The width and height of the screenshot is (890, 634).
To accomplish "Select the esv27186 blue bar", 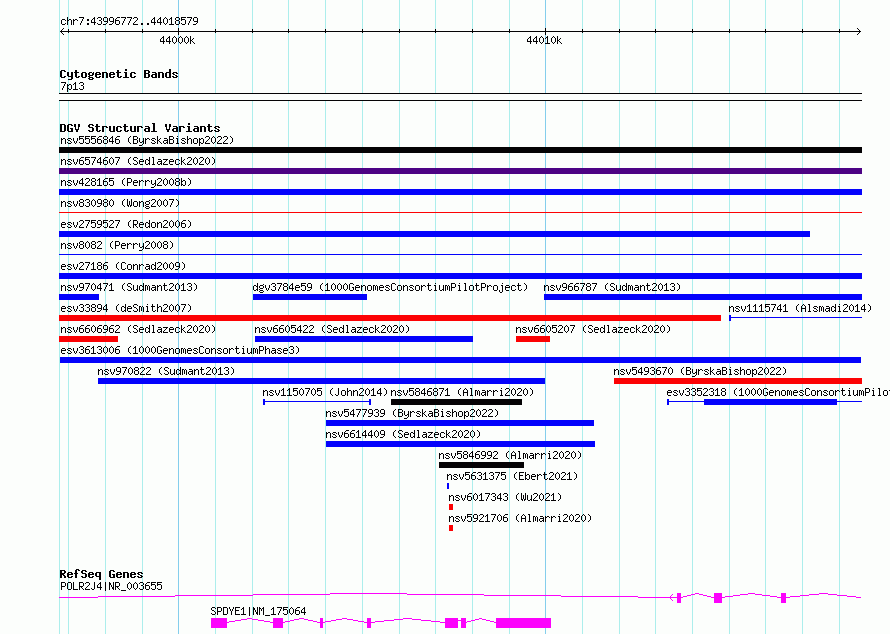I will pyautogui.click(x=460, y=276).
